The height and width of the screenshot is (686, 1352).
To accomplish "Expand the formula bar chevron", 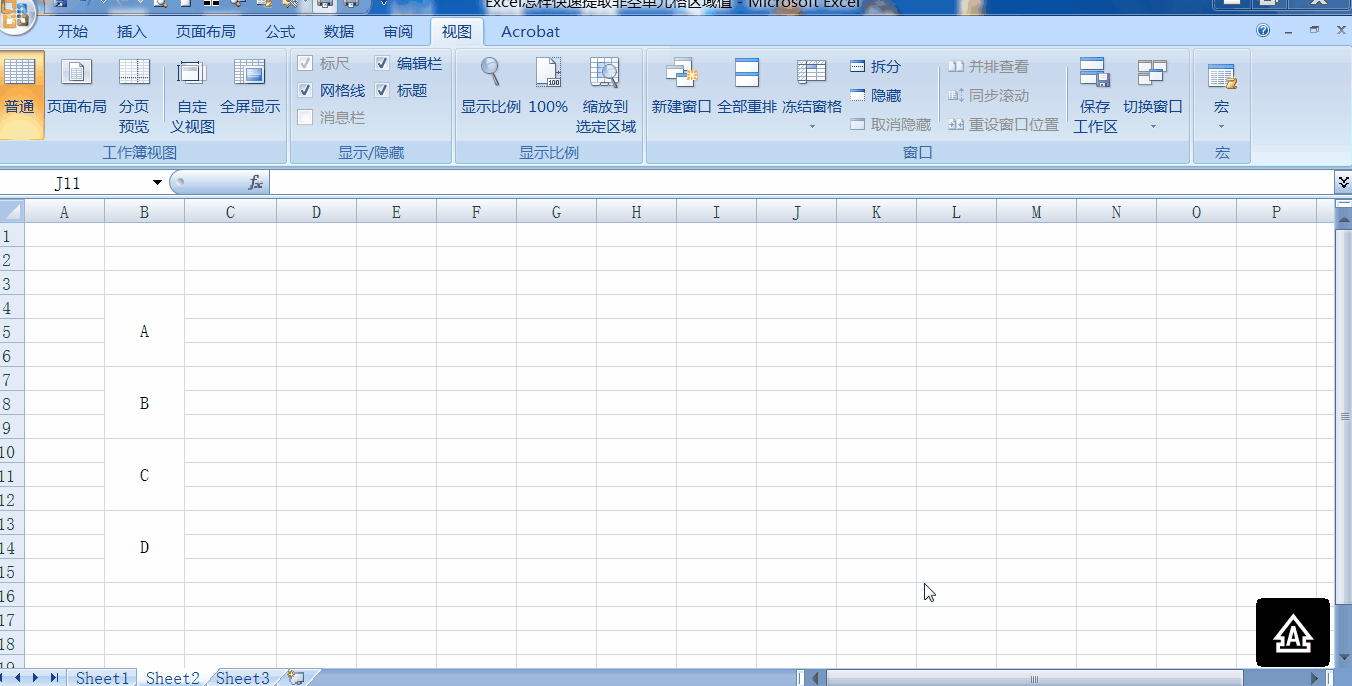I will pyautogui.click(x=1343, y=182).
